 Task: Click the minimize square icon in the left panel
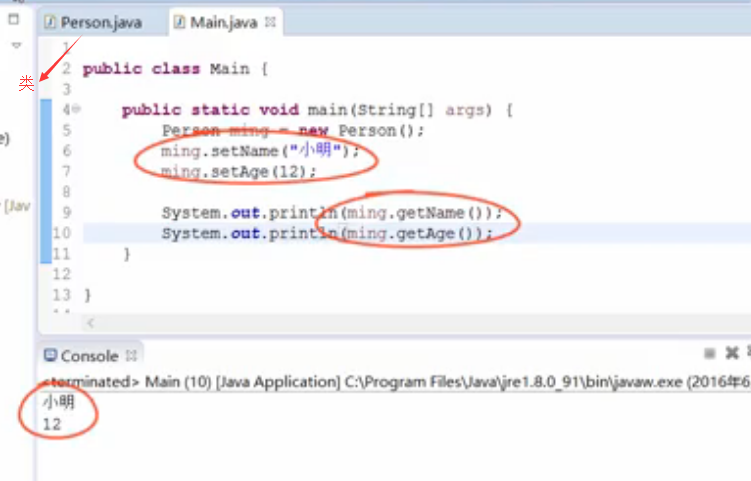[x=14, y=19]
